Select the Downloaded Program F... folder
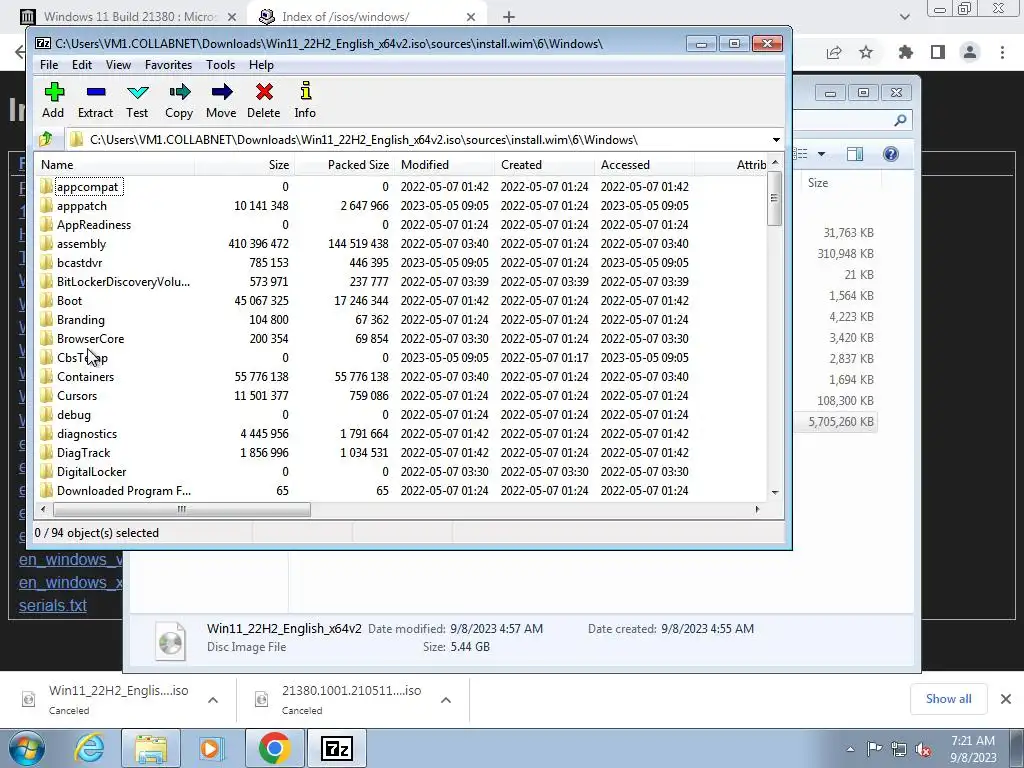This screenshot has height=768, width=1024. 123,490
